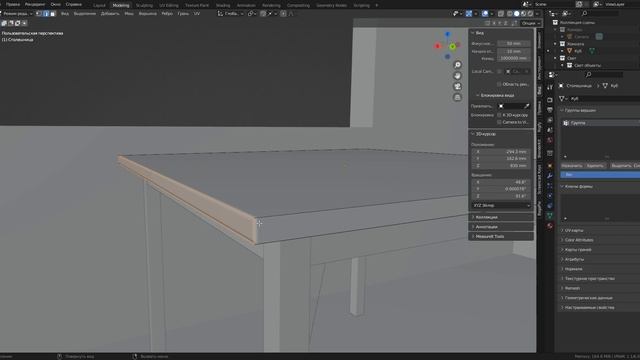Click the Выделить vertex group button
Image resolution: width=640 pixels, height=360 pixels.
point(621,166)
